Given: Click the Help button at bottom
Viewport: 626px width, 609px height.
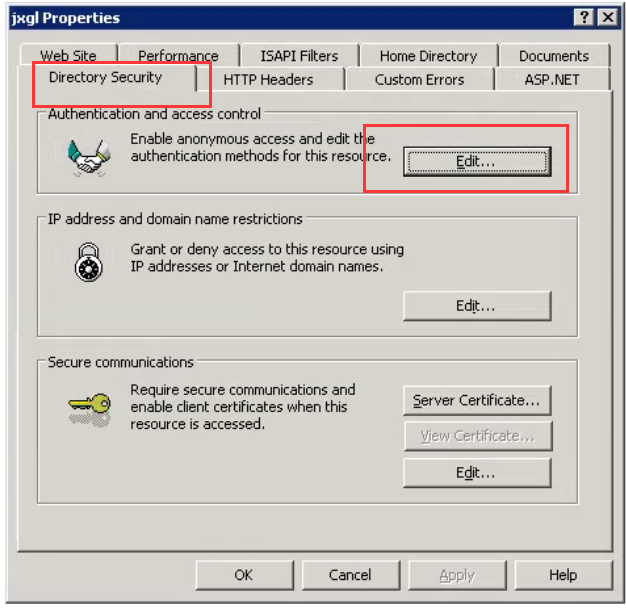Looking at the screenshot, I should [x=562, y=575].
